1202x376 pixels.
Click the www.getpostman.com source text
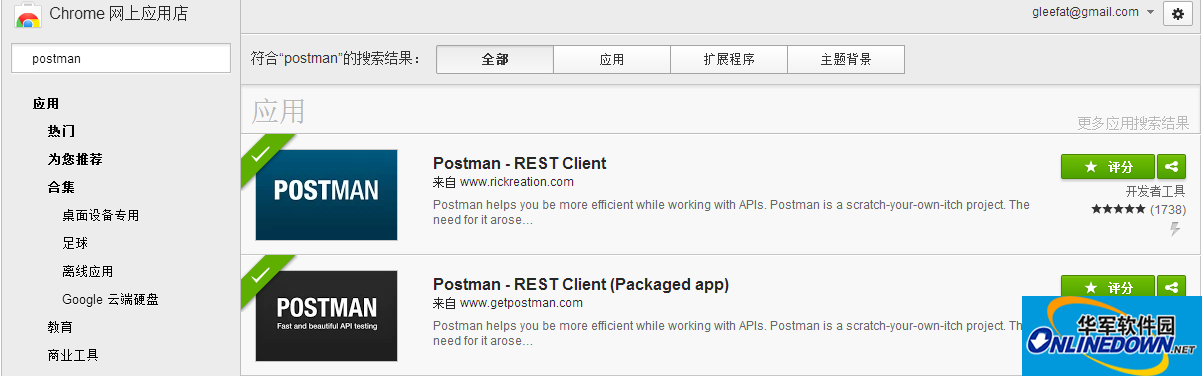click(521, 302)
